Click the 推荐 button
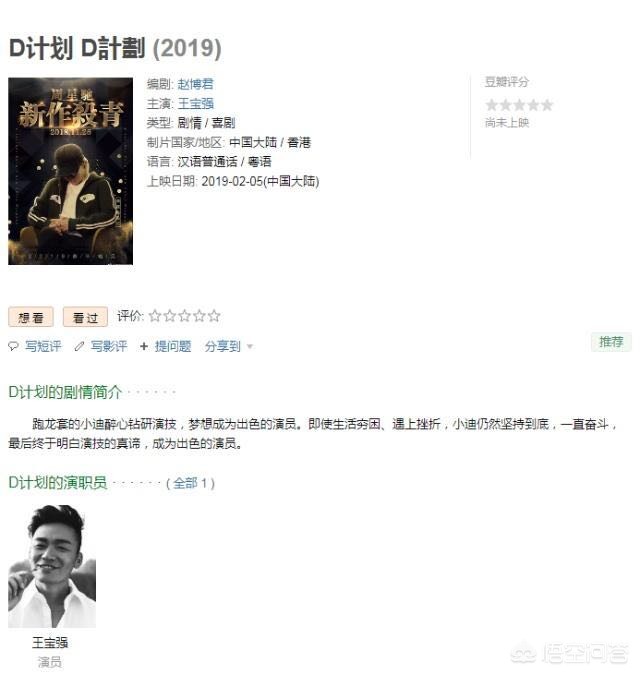This screenshot has width=640, height=675. click(611, 342)
